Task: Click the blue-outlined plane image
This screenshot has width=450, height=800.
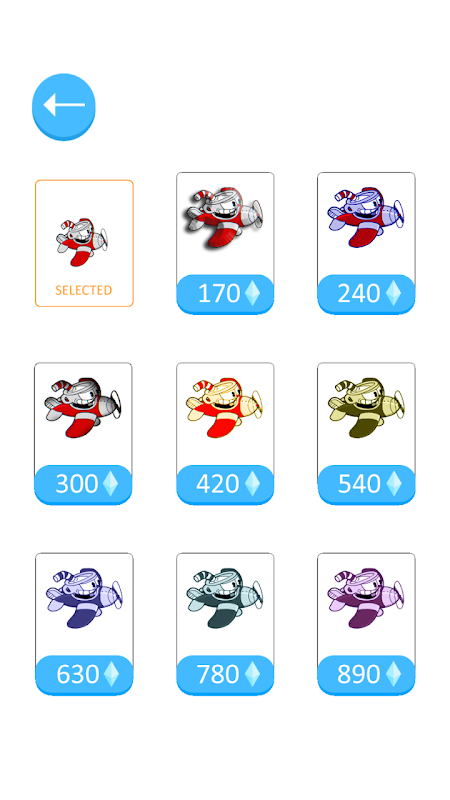Action: pos(365,217)
